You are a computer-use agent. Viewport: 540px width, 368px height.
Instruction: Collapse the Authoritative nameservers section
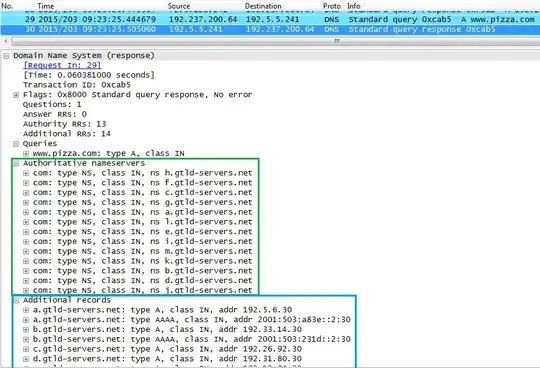[x=16, y=164]
